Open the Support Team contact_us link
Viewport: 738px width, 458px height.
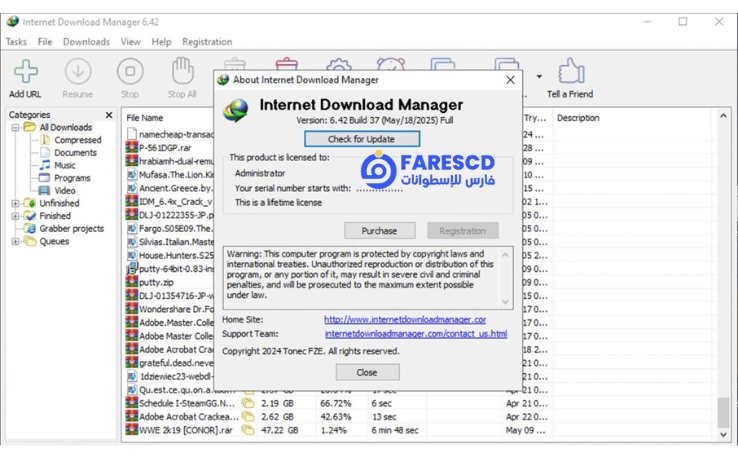tap(416, 334)
